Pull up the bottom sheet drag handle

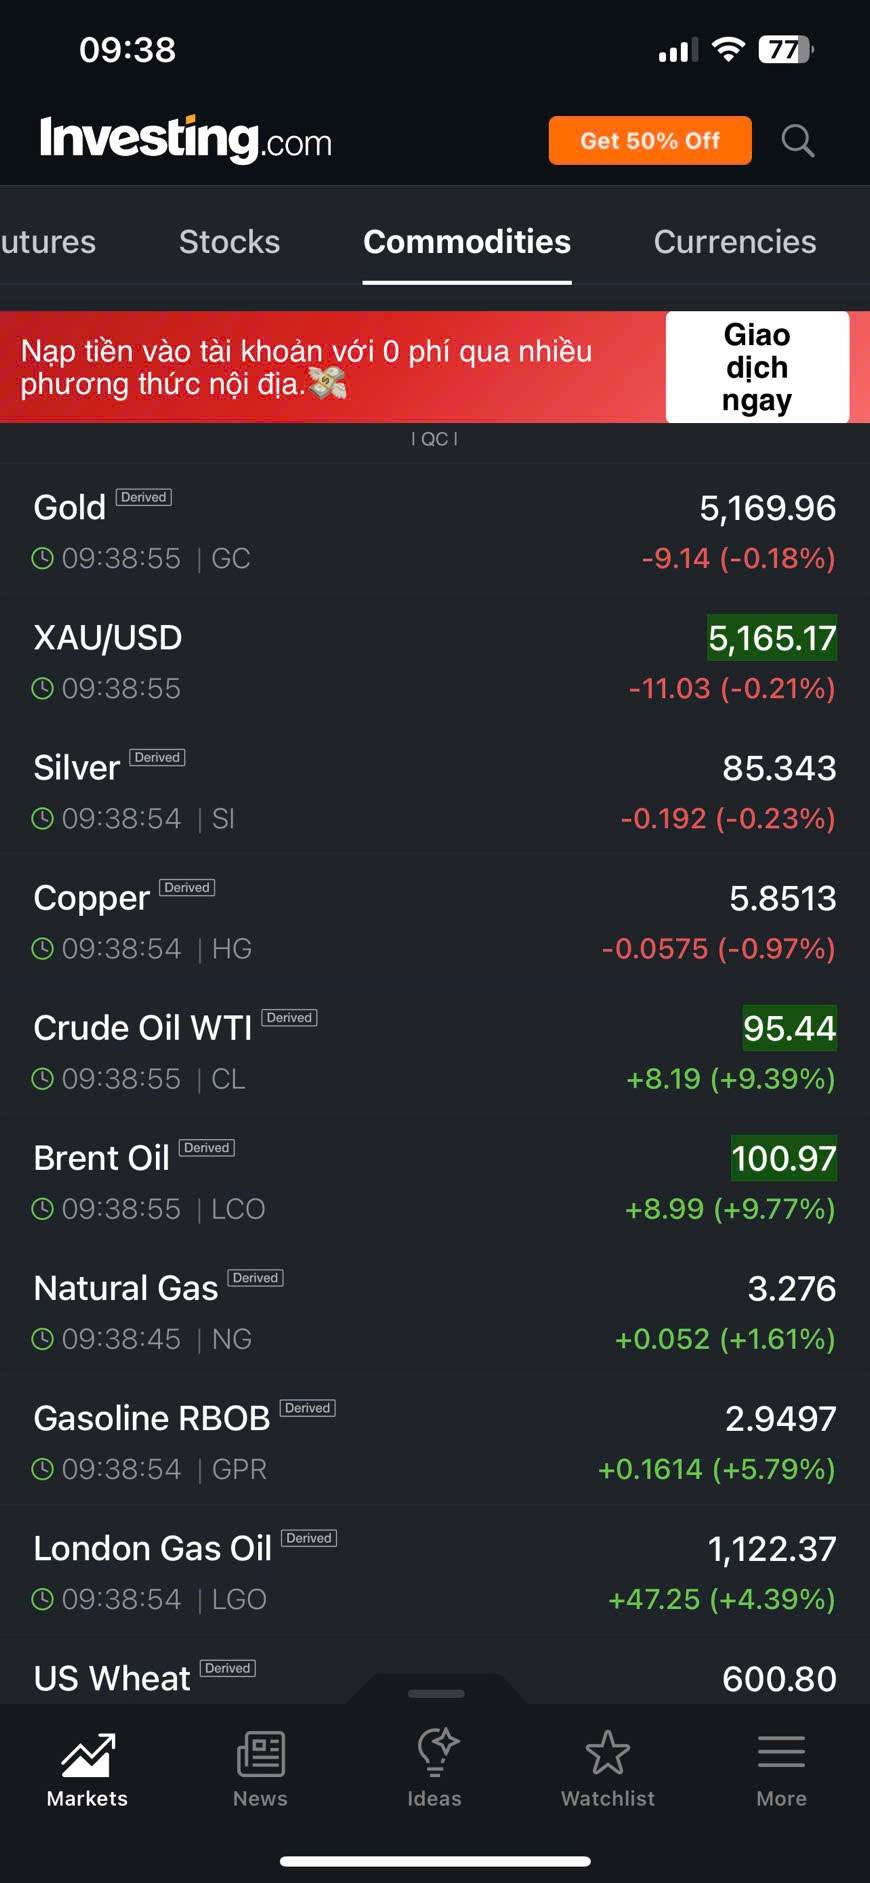pyautogui.click(x=436, y=1693)
